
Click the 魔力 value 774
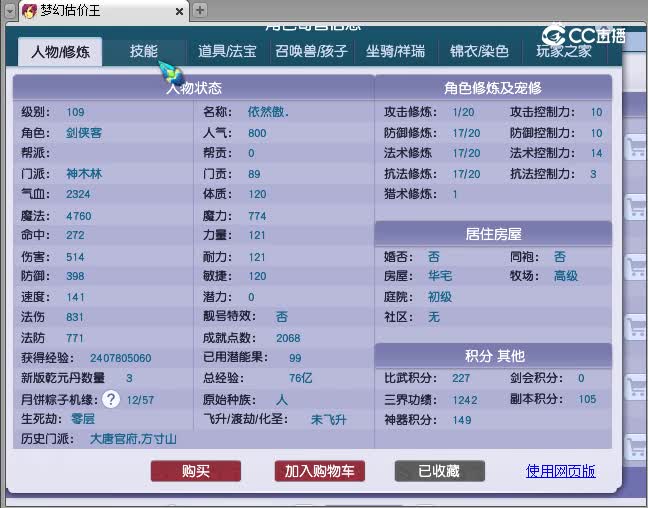257,216
